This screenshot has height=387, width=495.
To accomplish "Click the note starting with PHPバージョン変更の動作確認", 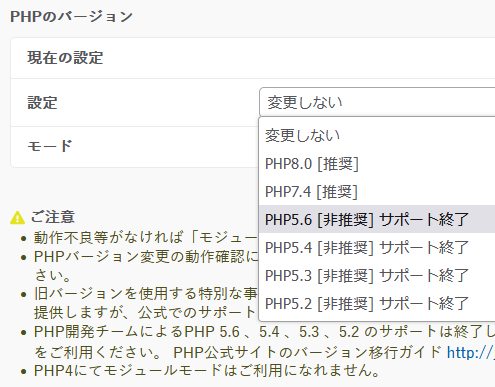I will coord(146,266).
